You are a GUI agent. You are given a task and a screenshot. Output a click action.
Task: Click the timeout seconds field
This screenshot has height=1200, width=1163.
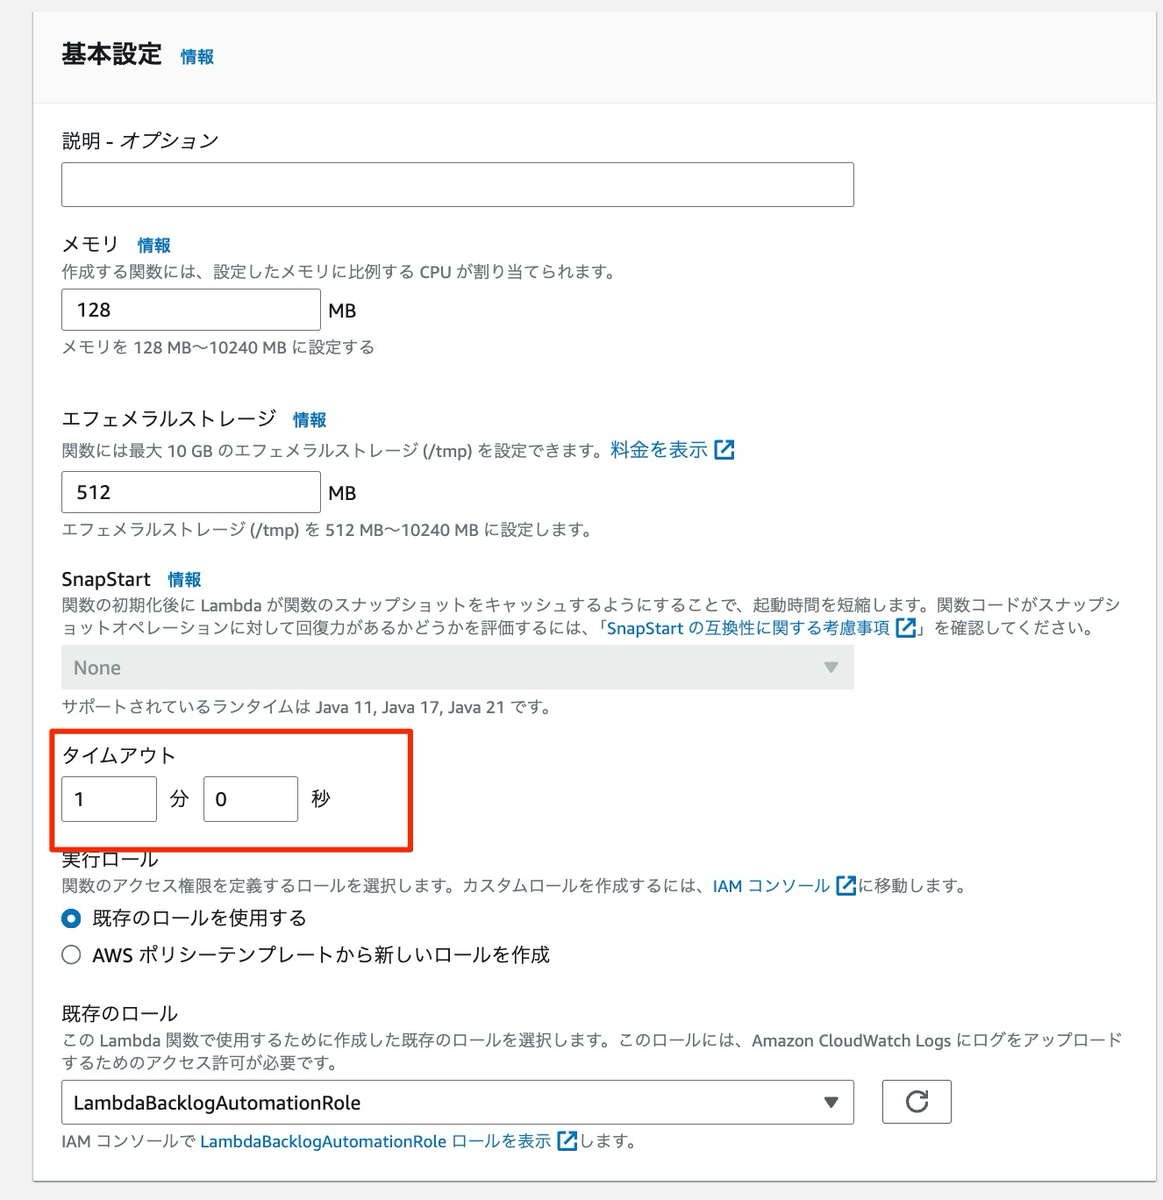point(250,799)
